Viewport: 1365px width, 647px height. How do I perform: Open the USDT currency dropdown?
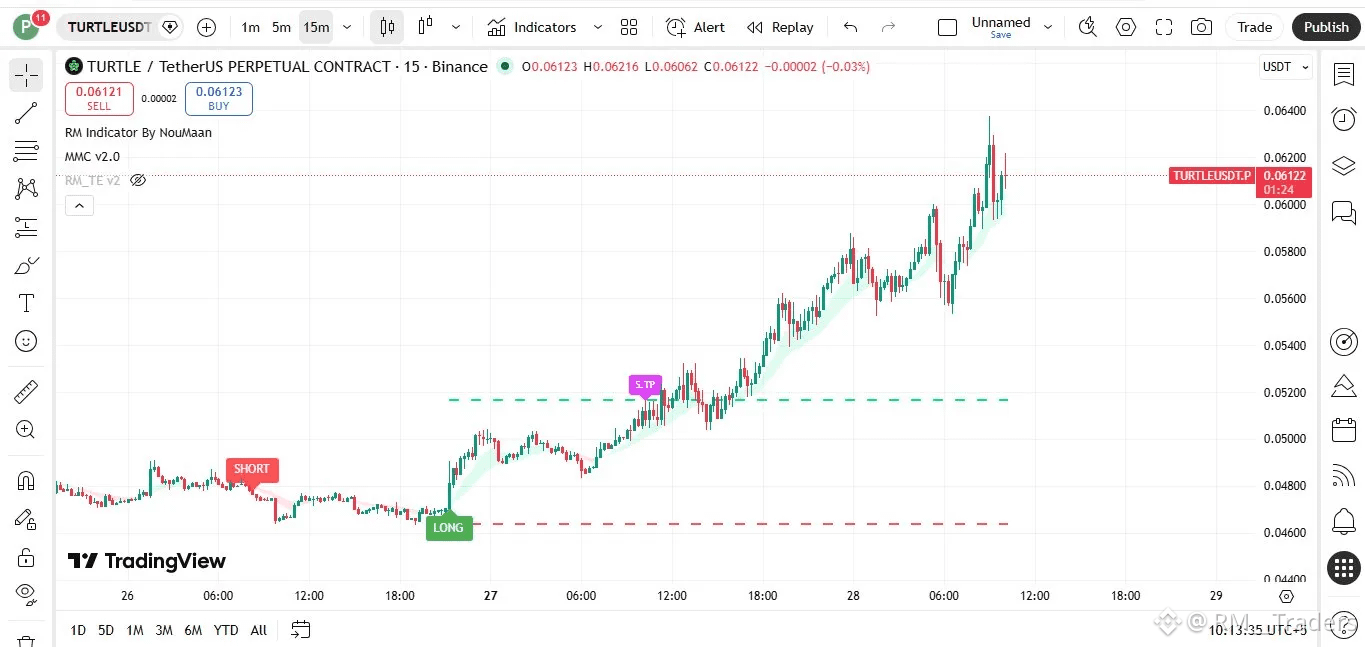pos(1285,67)
